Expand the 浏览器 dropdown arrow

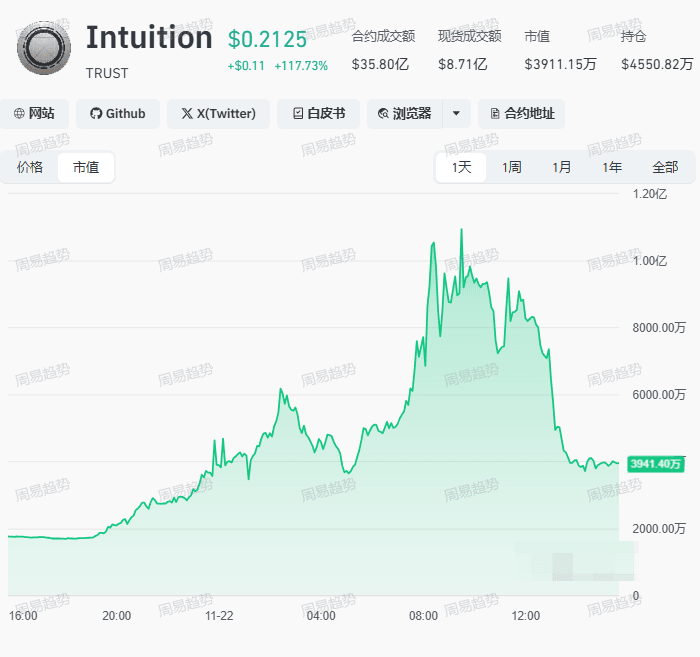click(456, 114)
